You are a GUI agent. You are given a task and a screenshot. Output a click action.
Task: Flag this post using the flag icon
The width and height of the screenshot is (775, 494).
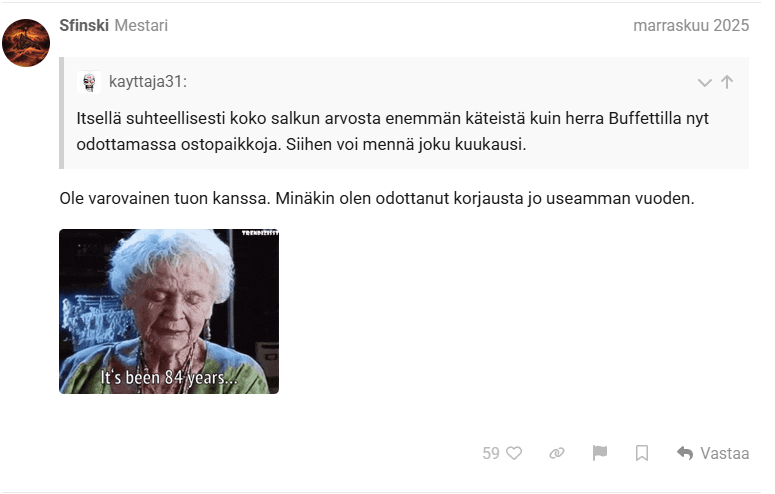(600, 453)
